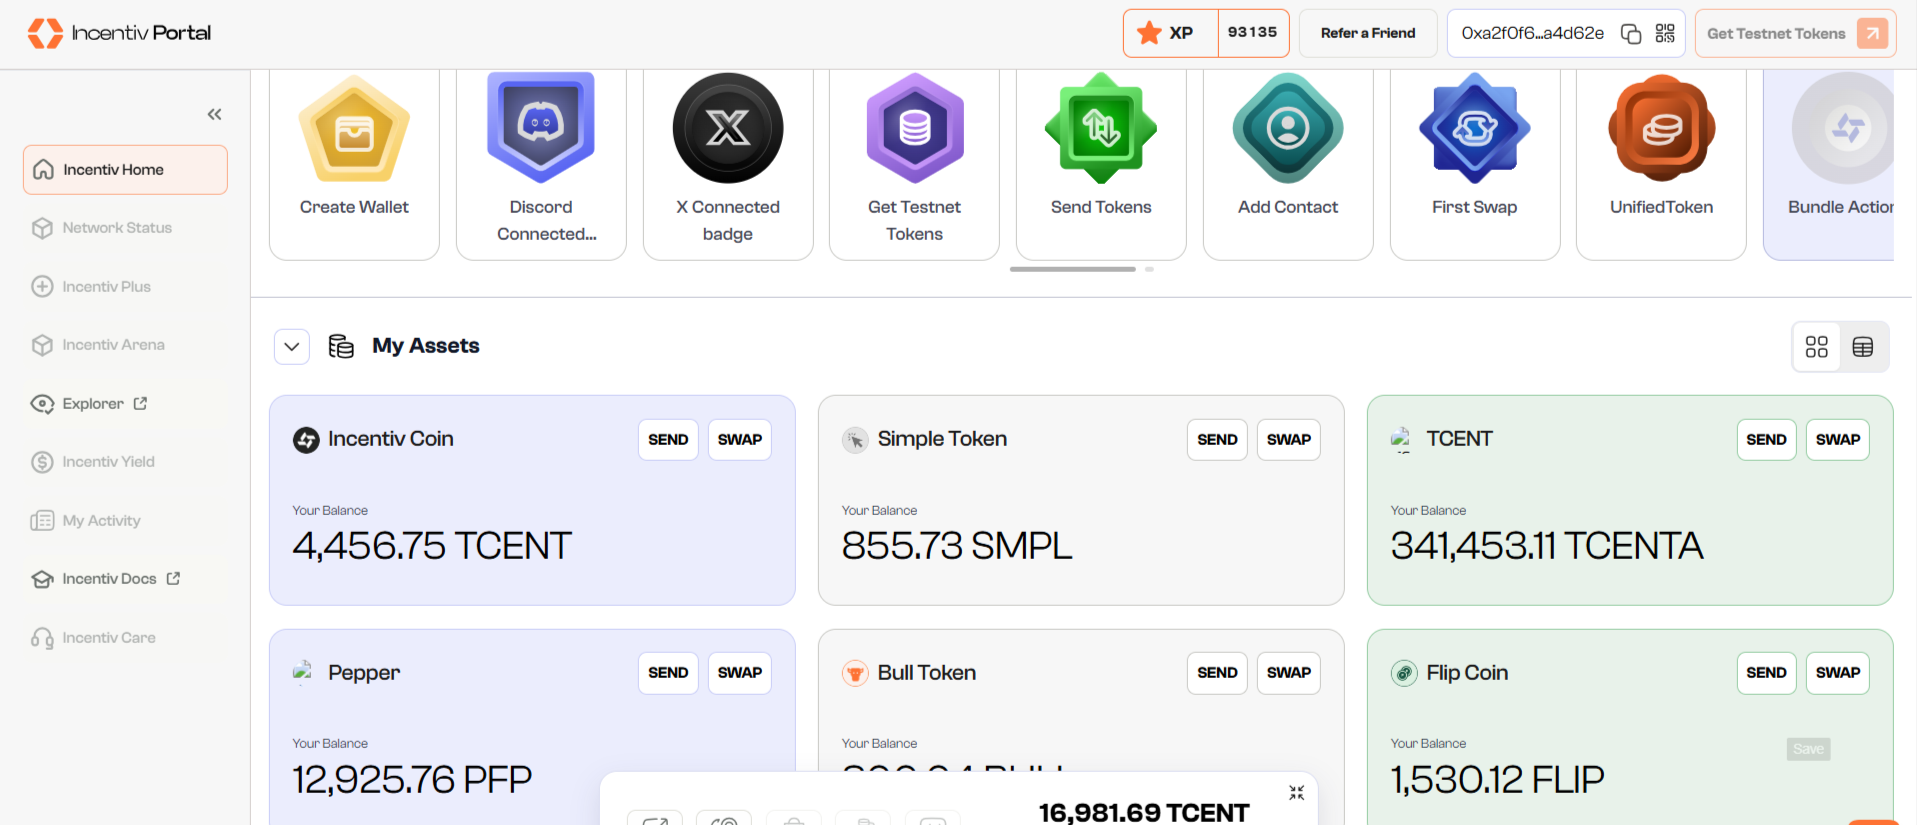Switch assets to table list view
This screenshot has width=1917, height=825.
[x=1862, y=347]
